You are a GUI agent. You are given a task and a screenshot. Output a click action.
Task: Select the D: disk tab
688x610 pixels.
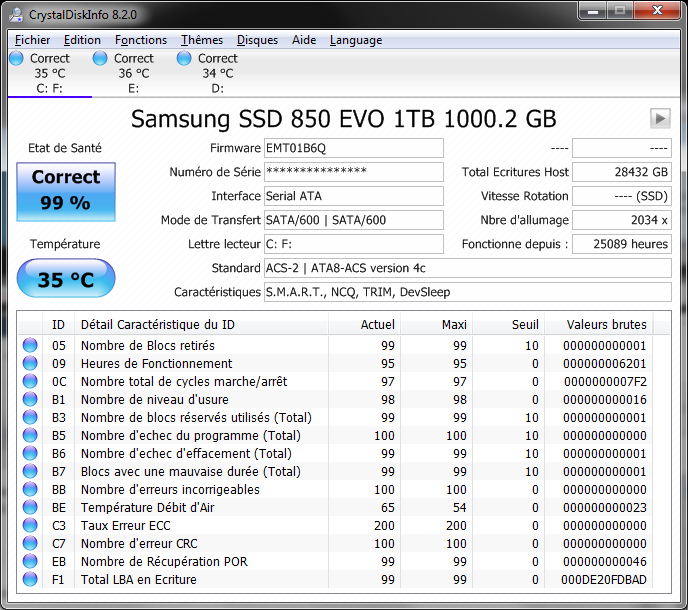click(218, 73)
